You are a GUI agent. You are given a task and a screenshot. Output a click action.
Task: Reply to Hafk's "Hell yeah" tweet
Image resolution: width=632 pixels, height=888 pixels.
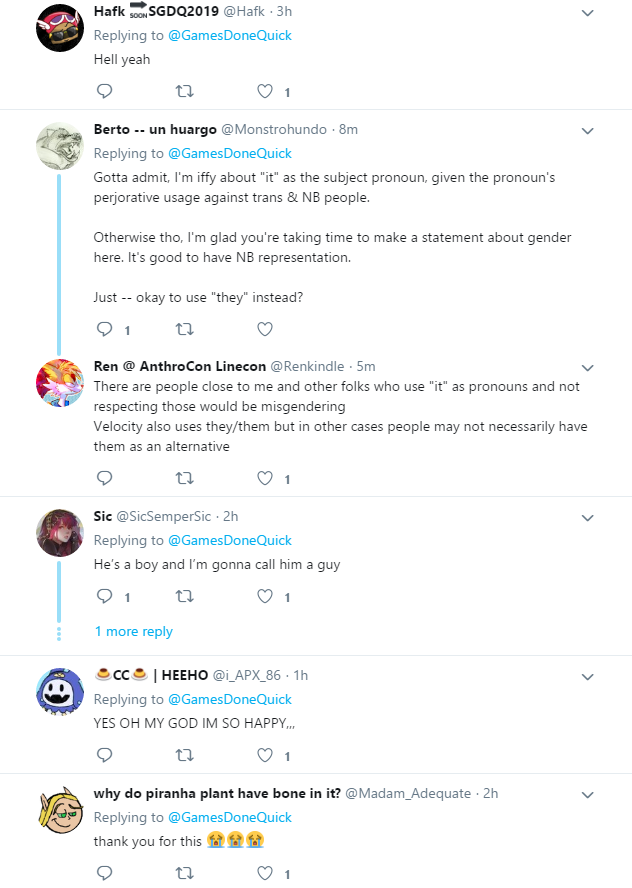[x=105, y=91]
